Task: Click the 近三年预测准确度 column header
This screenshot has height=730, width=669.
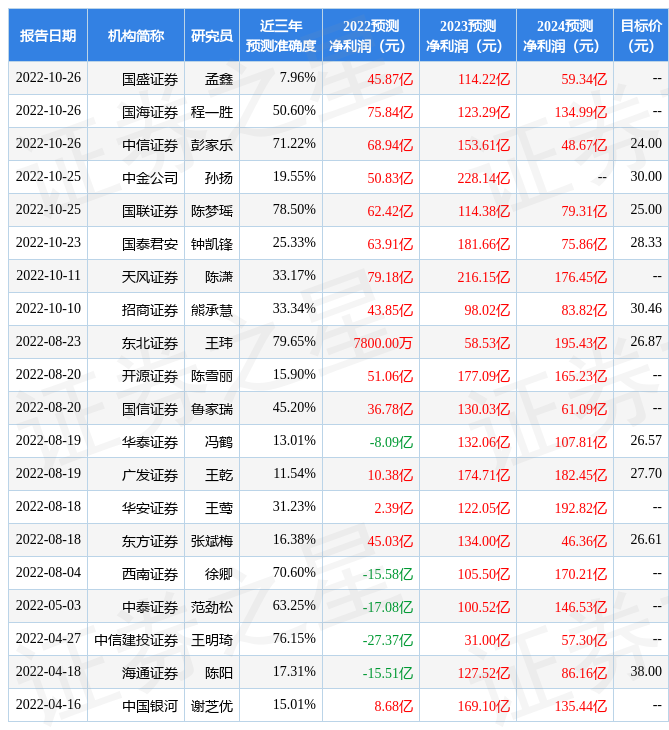Action: (x=281, y=35)
